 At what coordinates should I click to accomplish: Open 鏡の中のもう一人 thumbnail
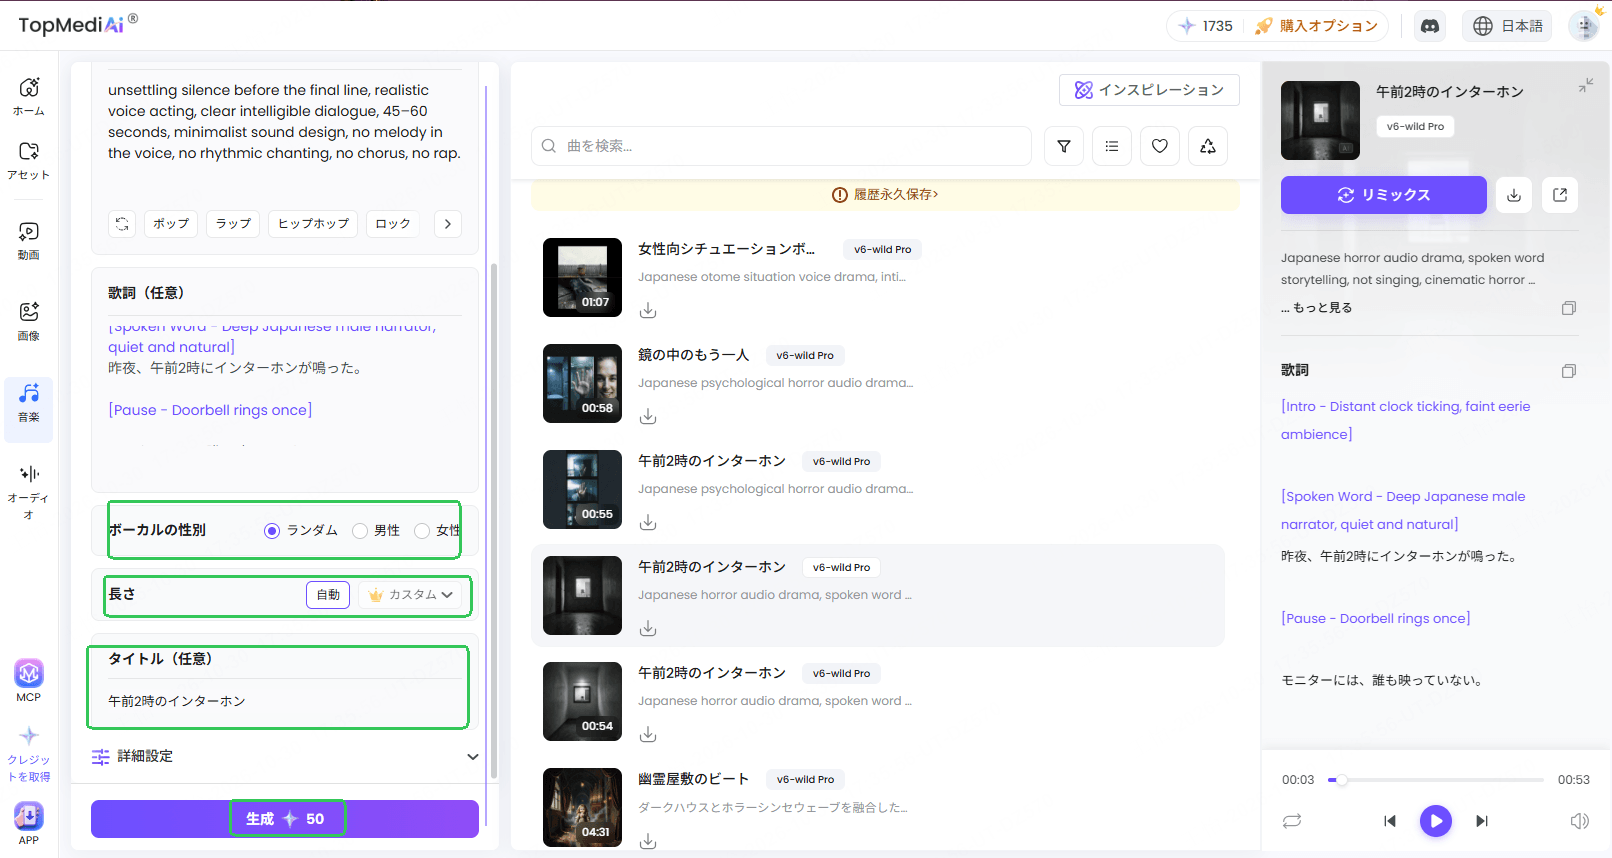coord(582,383)
